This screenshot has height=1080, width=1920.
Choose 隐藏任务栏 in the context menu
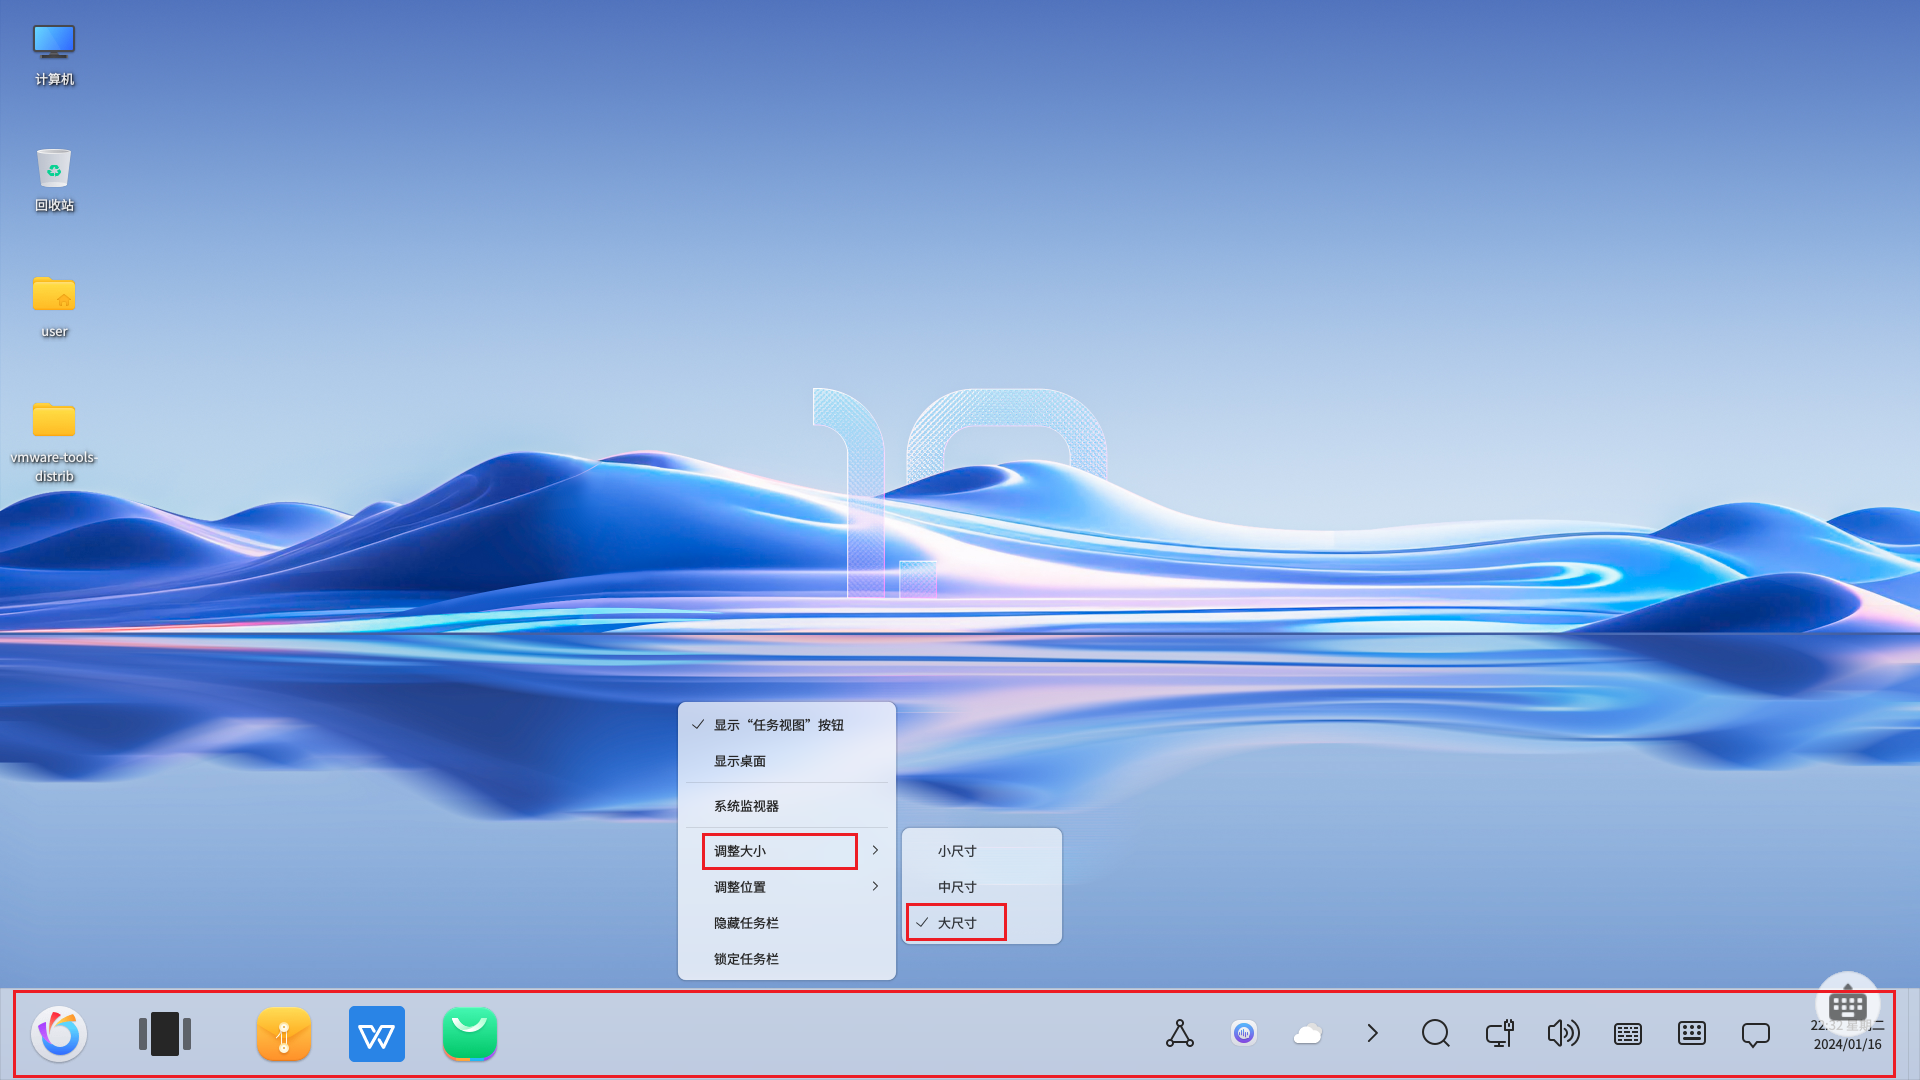pyautogui.click(x=787, y=923)
